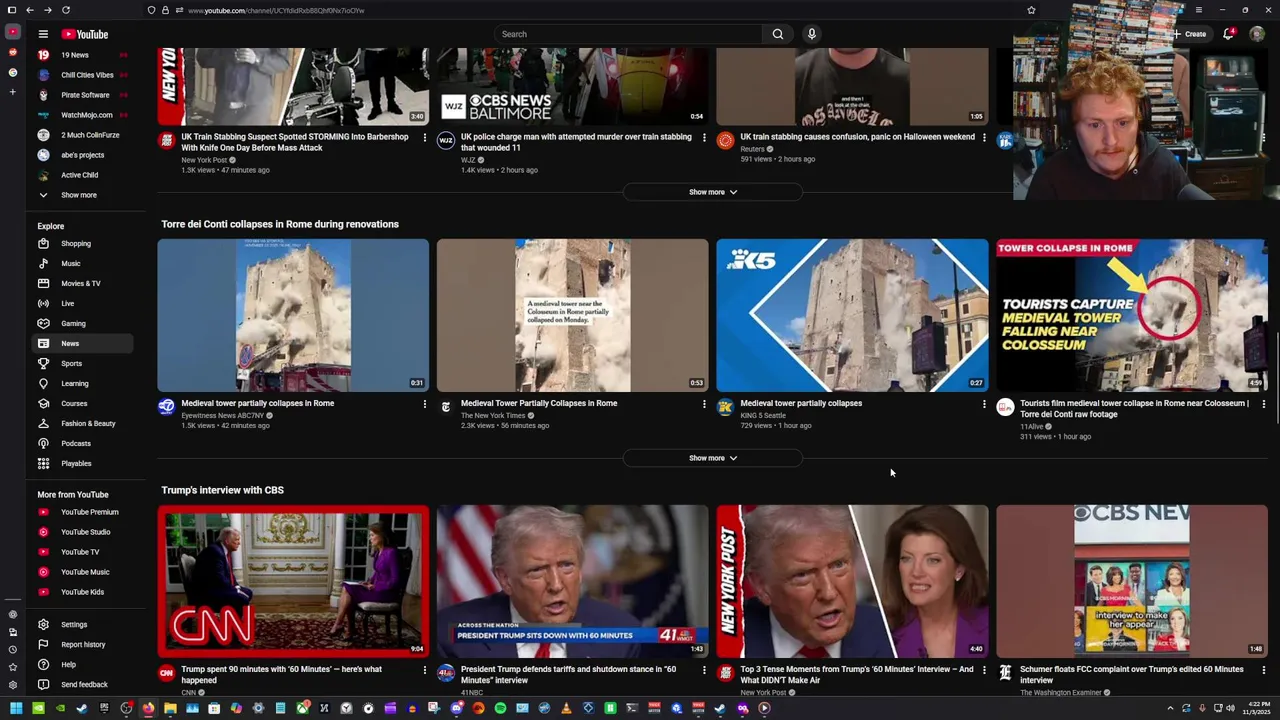The width and height of the screenshot is (1280, 720).
Task: Open Active Child subscription channel
Action: pyautogui.click(x=82, y=175)
